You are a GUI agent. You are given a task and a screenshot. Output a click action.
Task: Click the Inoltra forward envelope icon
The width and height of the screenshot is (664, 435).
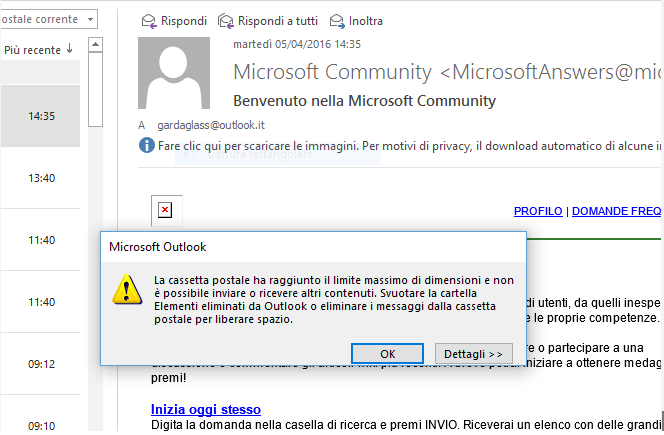(x=337, y=21)
